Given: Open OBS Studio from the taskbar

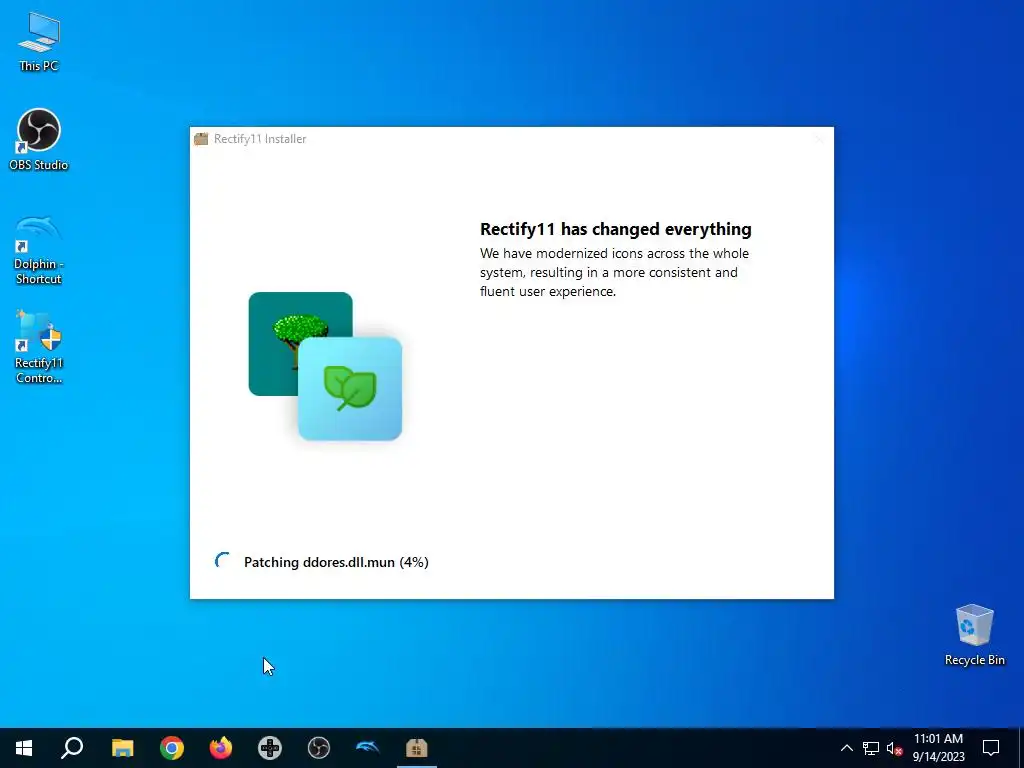Looking at the screenshot, I should coord(319,748).
